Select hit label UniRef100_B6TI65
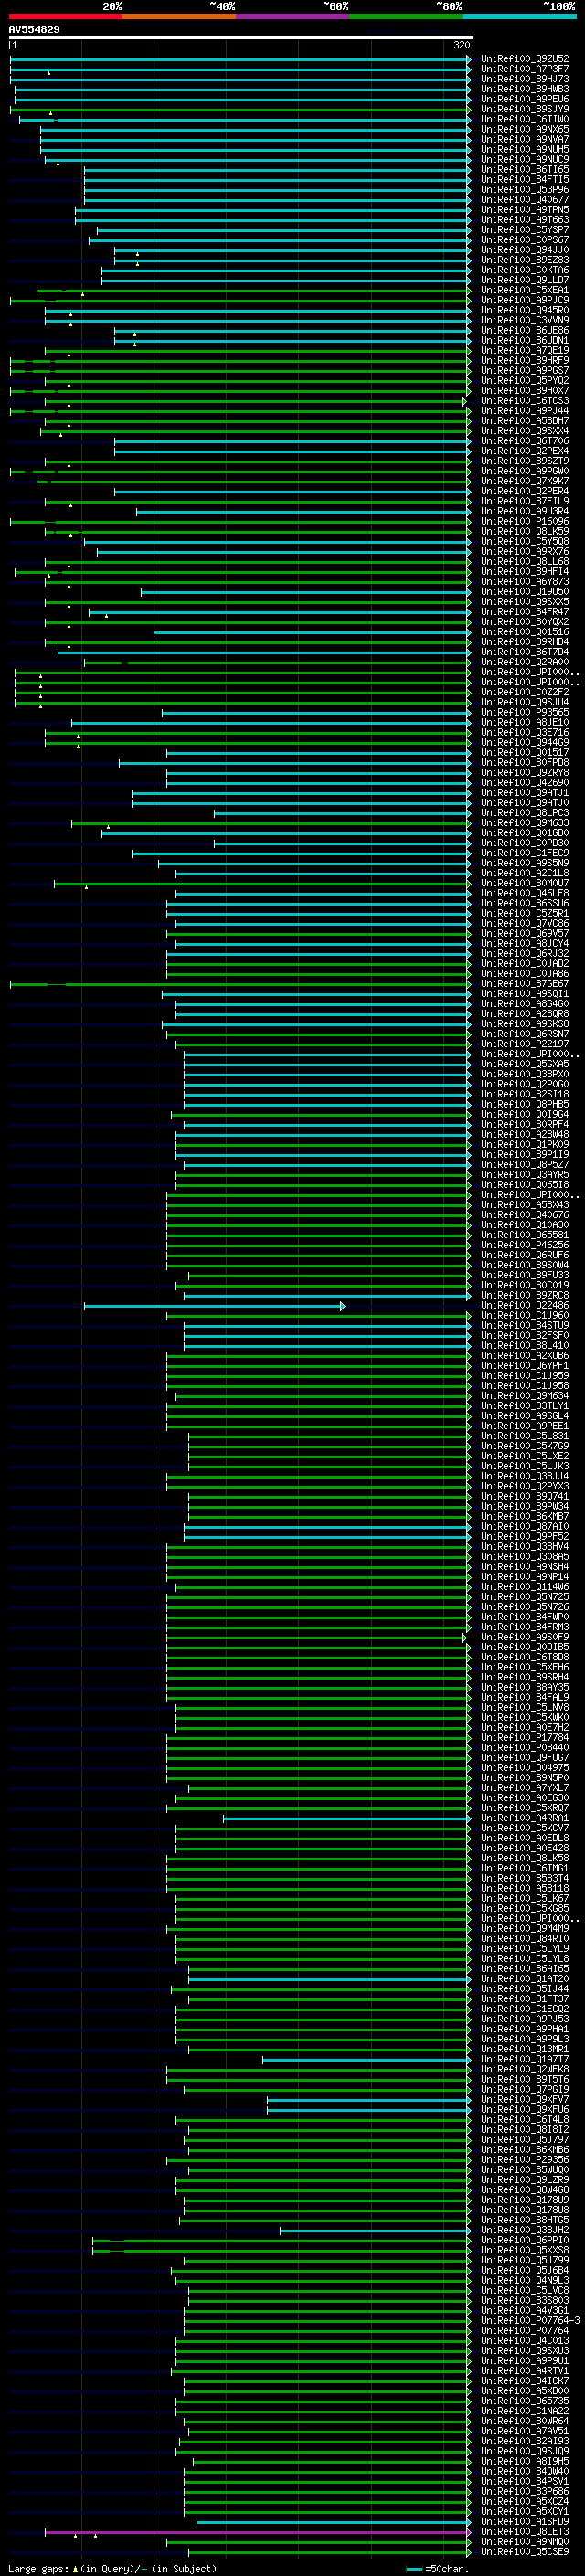 tap(525, 169)
